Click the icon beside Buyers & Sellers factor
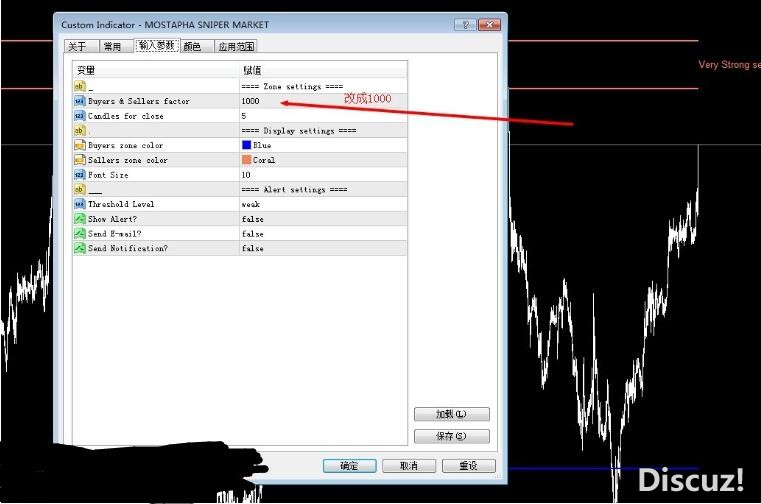The width and height of the screenshot is (761, 504). [80, 101]
